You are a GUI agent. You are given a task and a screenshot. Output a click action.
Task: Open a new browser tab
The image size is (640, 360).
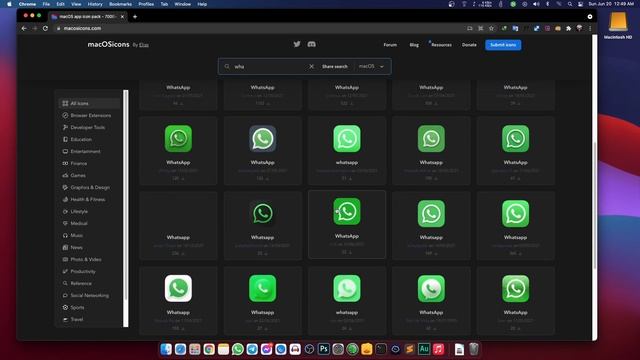click(x=135, y=17)
